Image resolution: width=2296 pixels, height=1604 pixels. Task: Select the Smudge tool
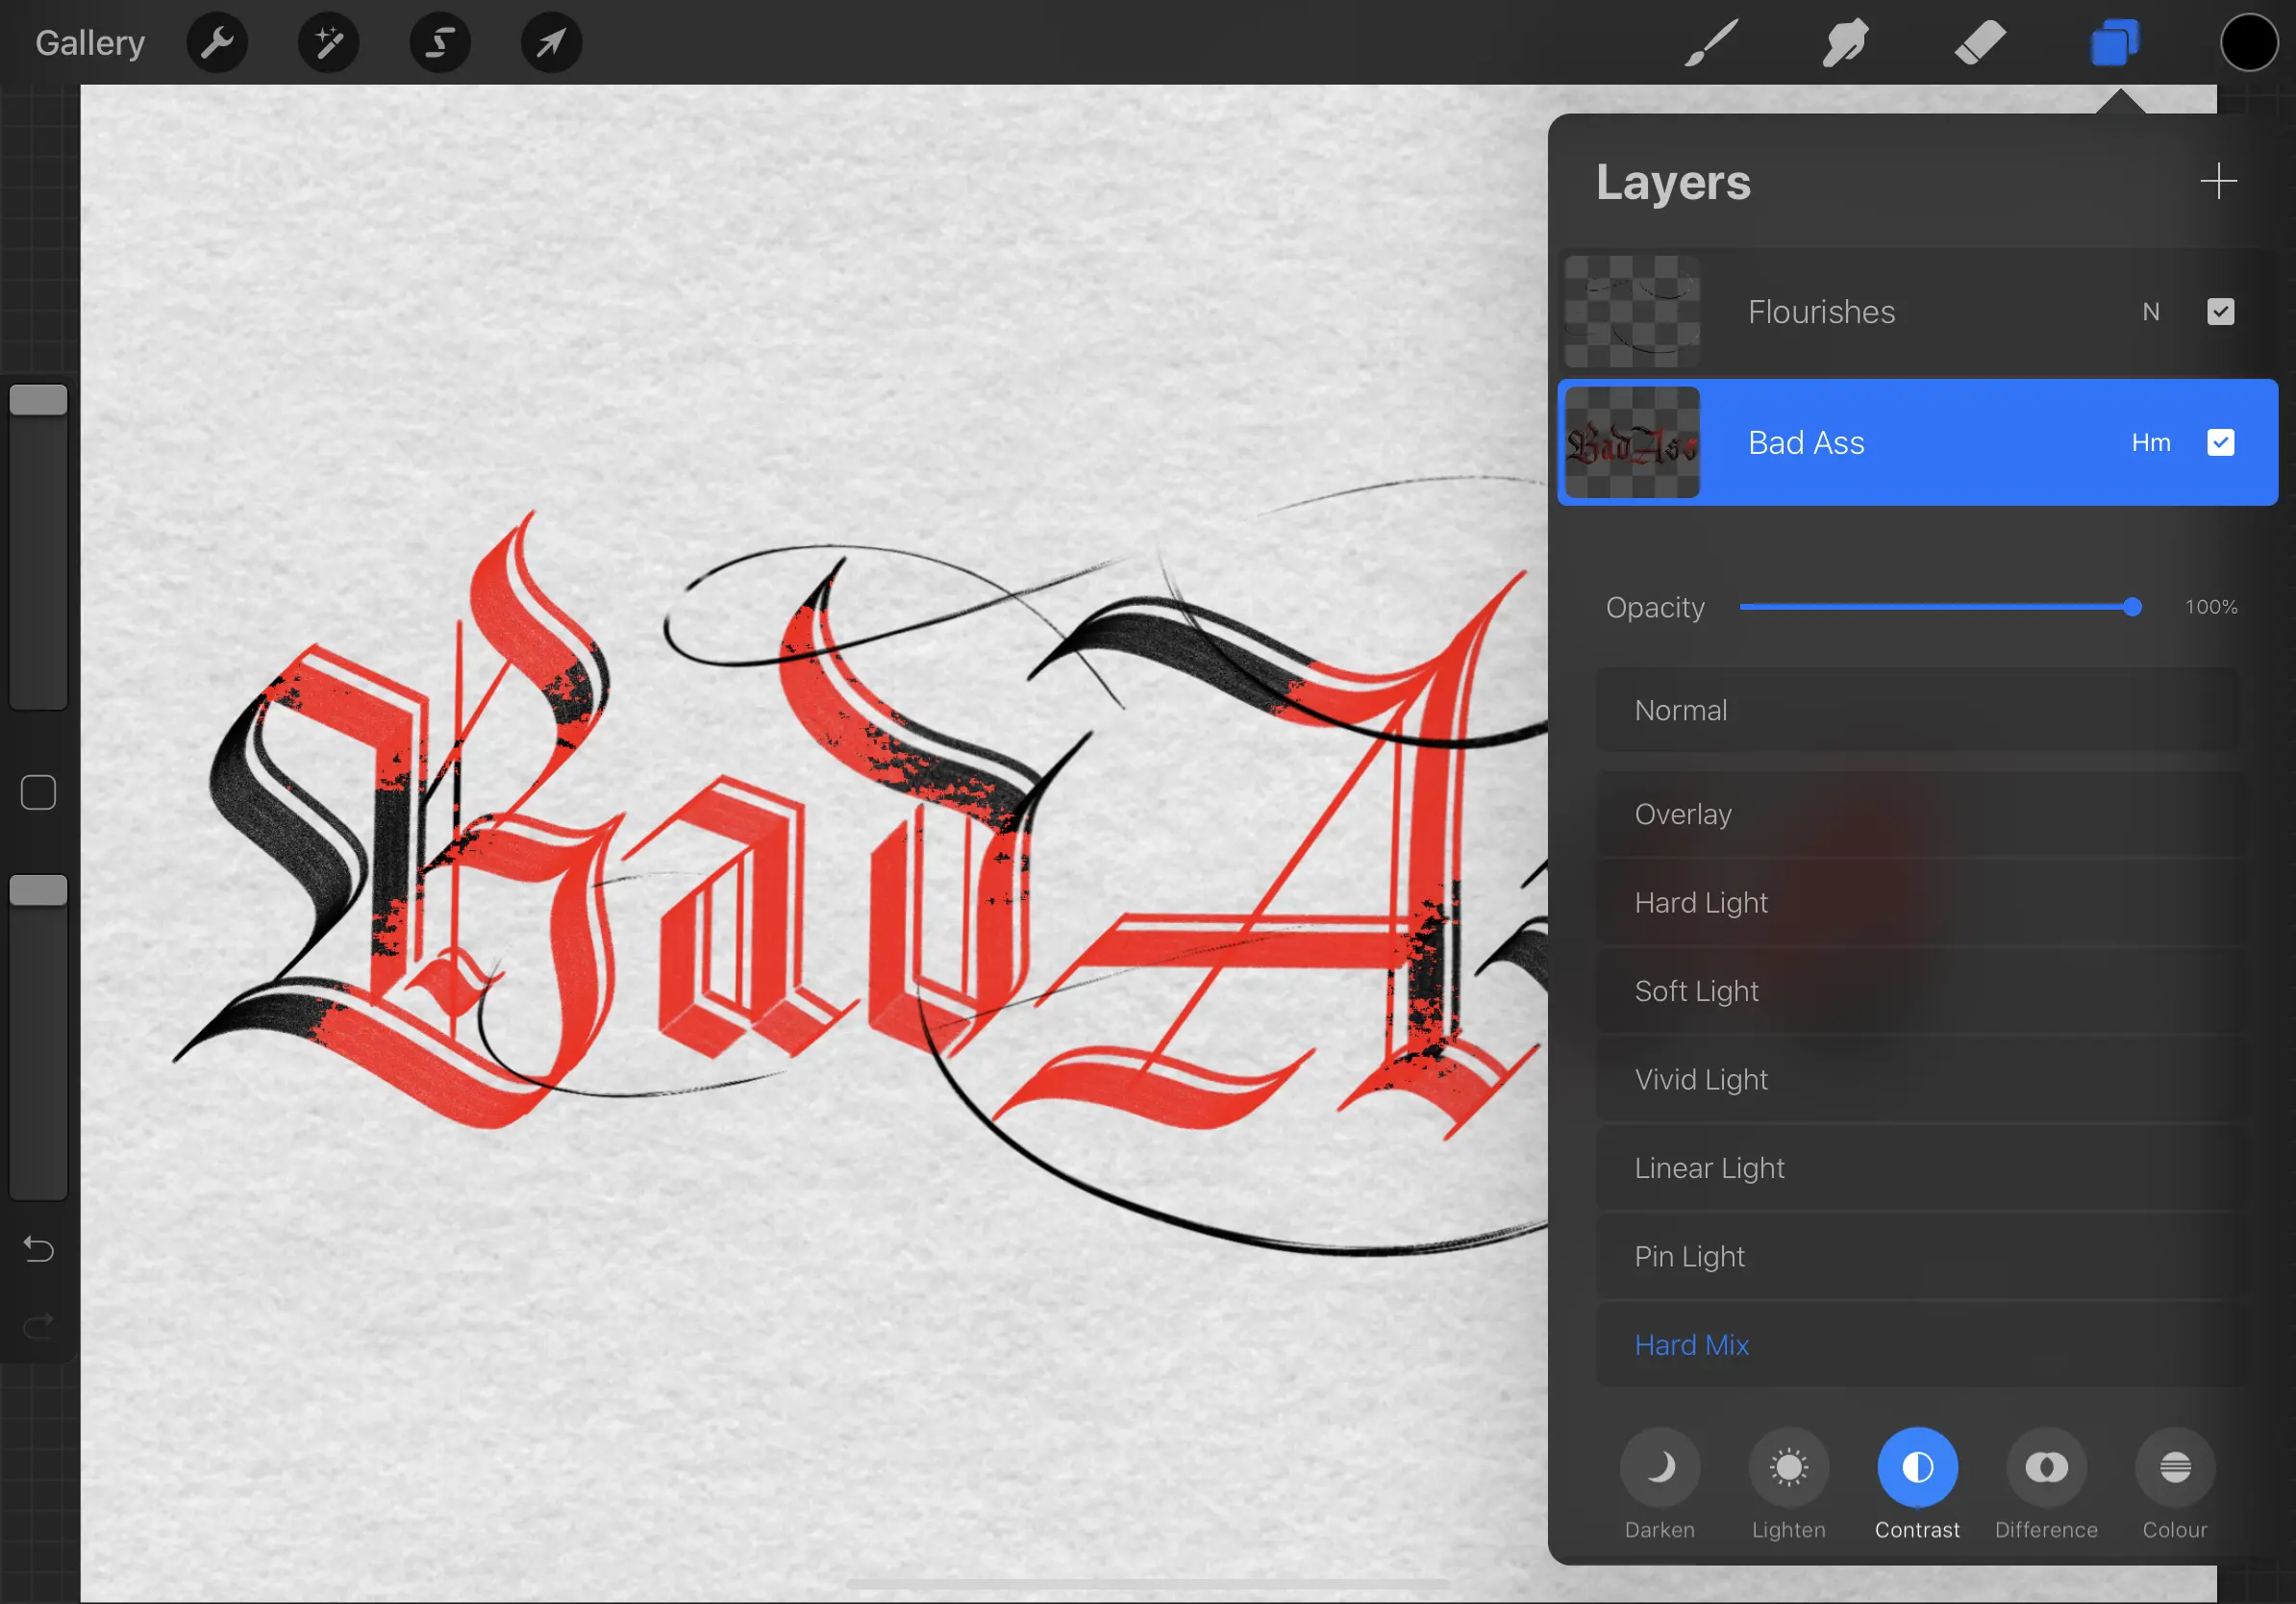click(1844, 42)
